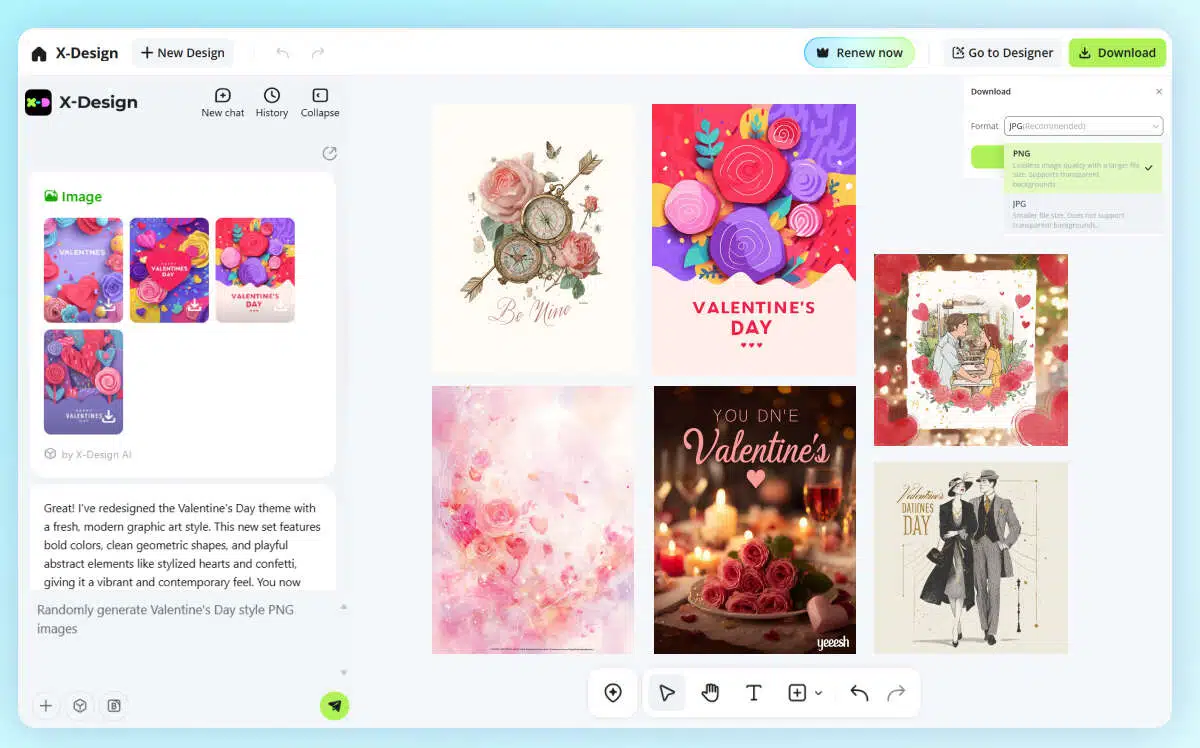Image resolution: width=1200 pixels, height=748 pixels.
Task: Open the chat History panel
Action: (271, 102)
